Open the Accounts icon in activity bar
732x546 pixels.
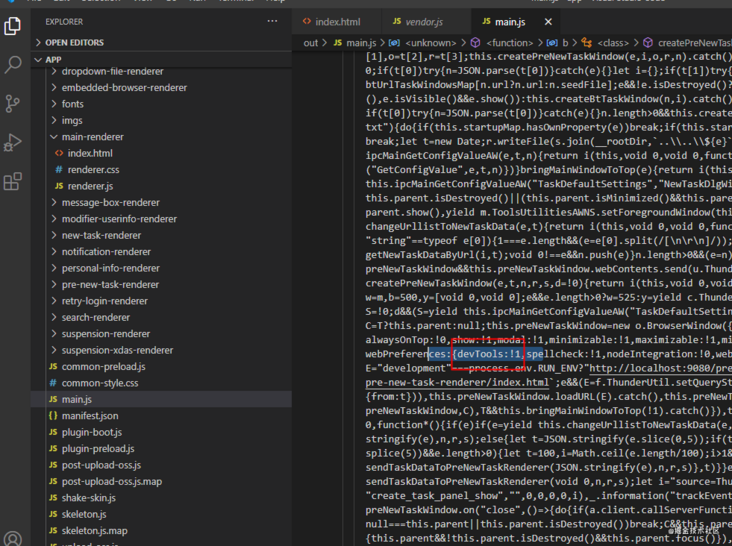(x=13, y=541)
